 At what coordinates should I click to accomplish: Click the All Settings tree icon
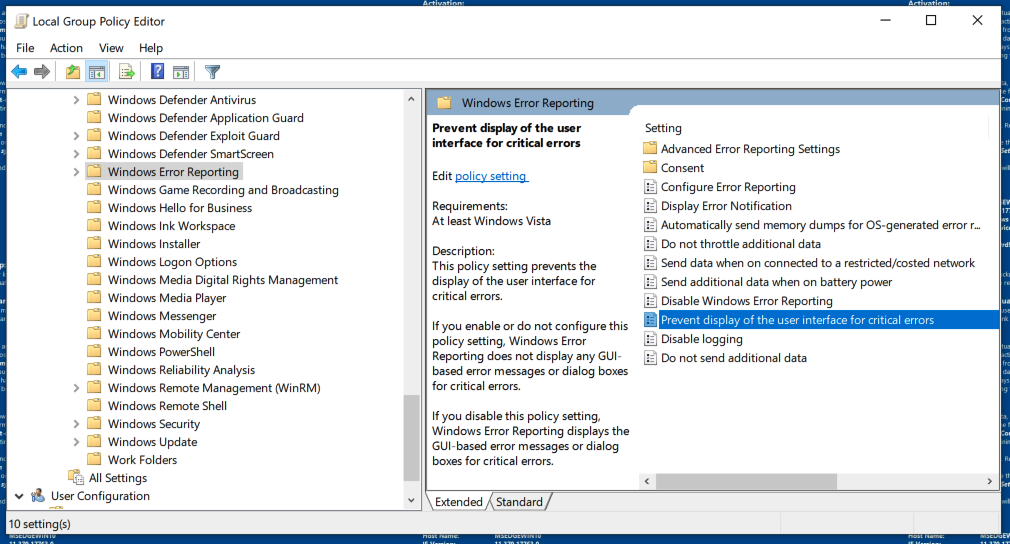point(76,478)
